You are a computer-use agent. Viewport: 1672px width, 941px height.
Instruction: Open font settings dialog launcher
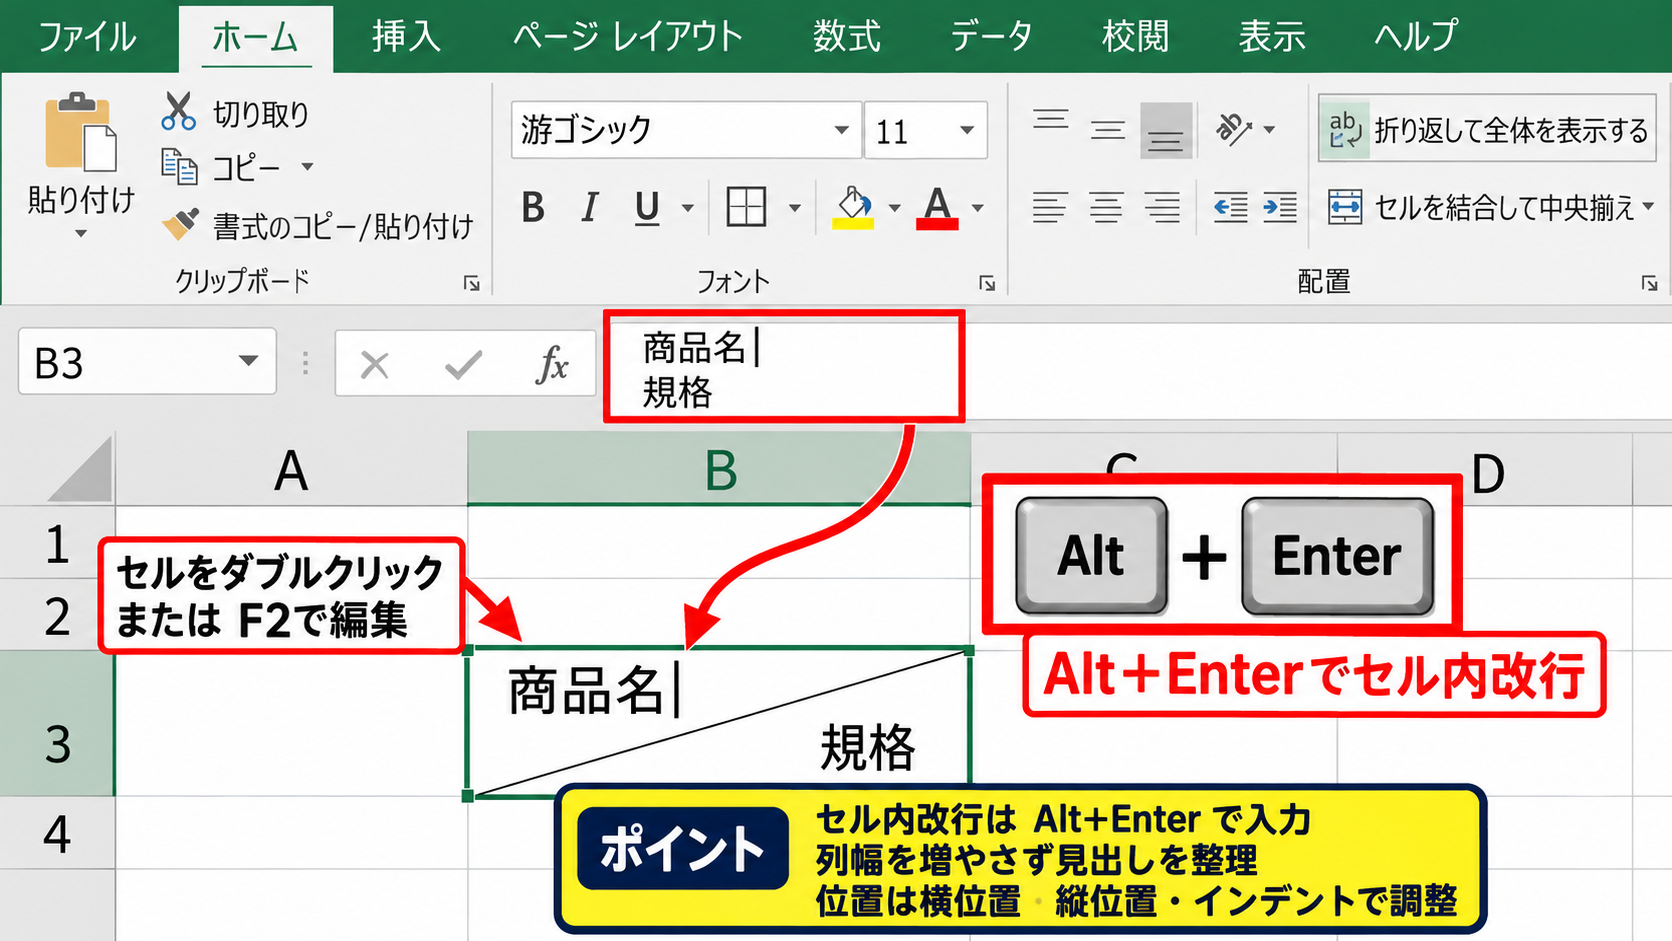[987, 284]
